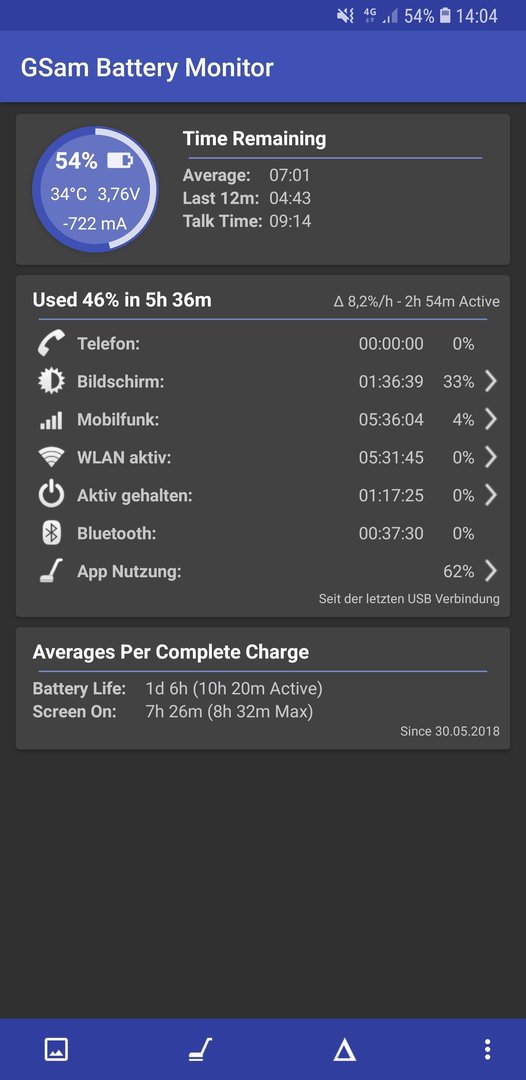The width and height of the screenshot is (526, 1080).
Task: Expand the Aktiv gehalten details chevron
Action: pos(490,495)
